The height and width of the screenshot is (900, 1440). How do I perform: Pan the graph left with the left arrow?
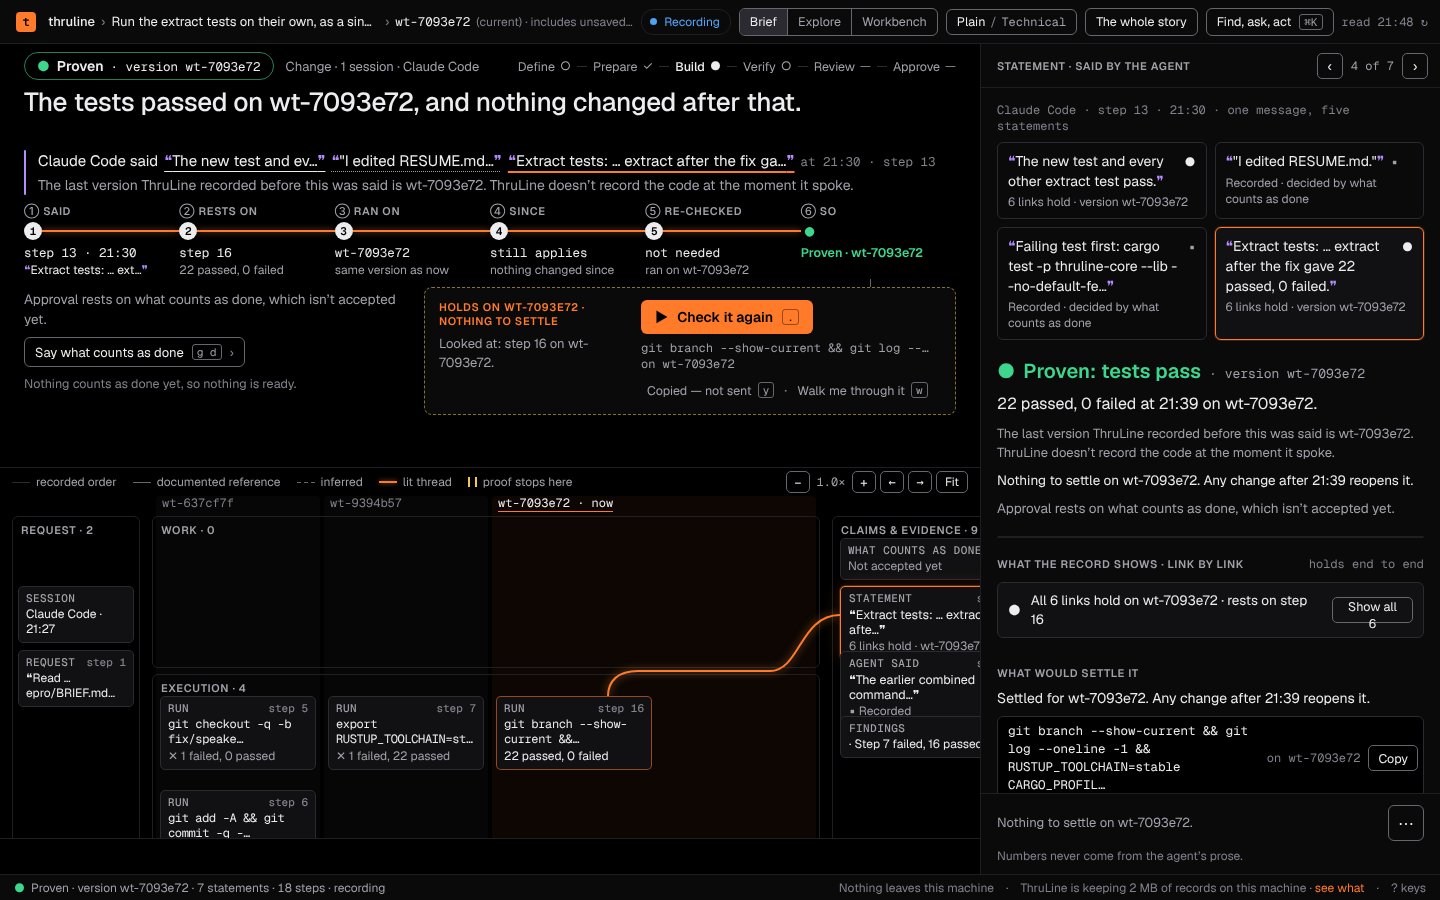893,482
